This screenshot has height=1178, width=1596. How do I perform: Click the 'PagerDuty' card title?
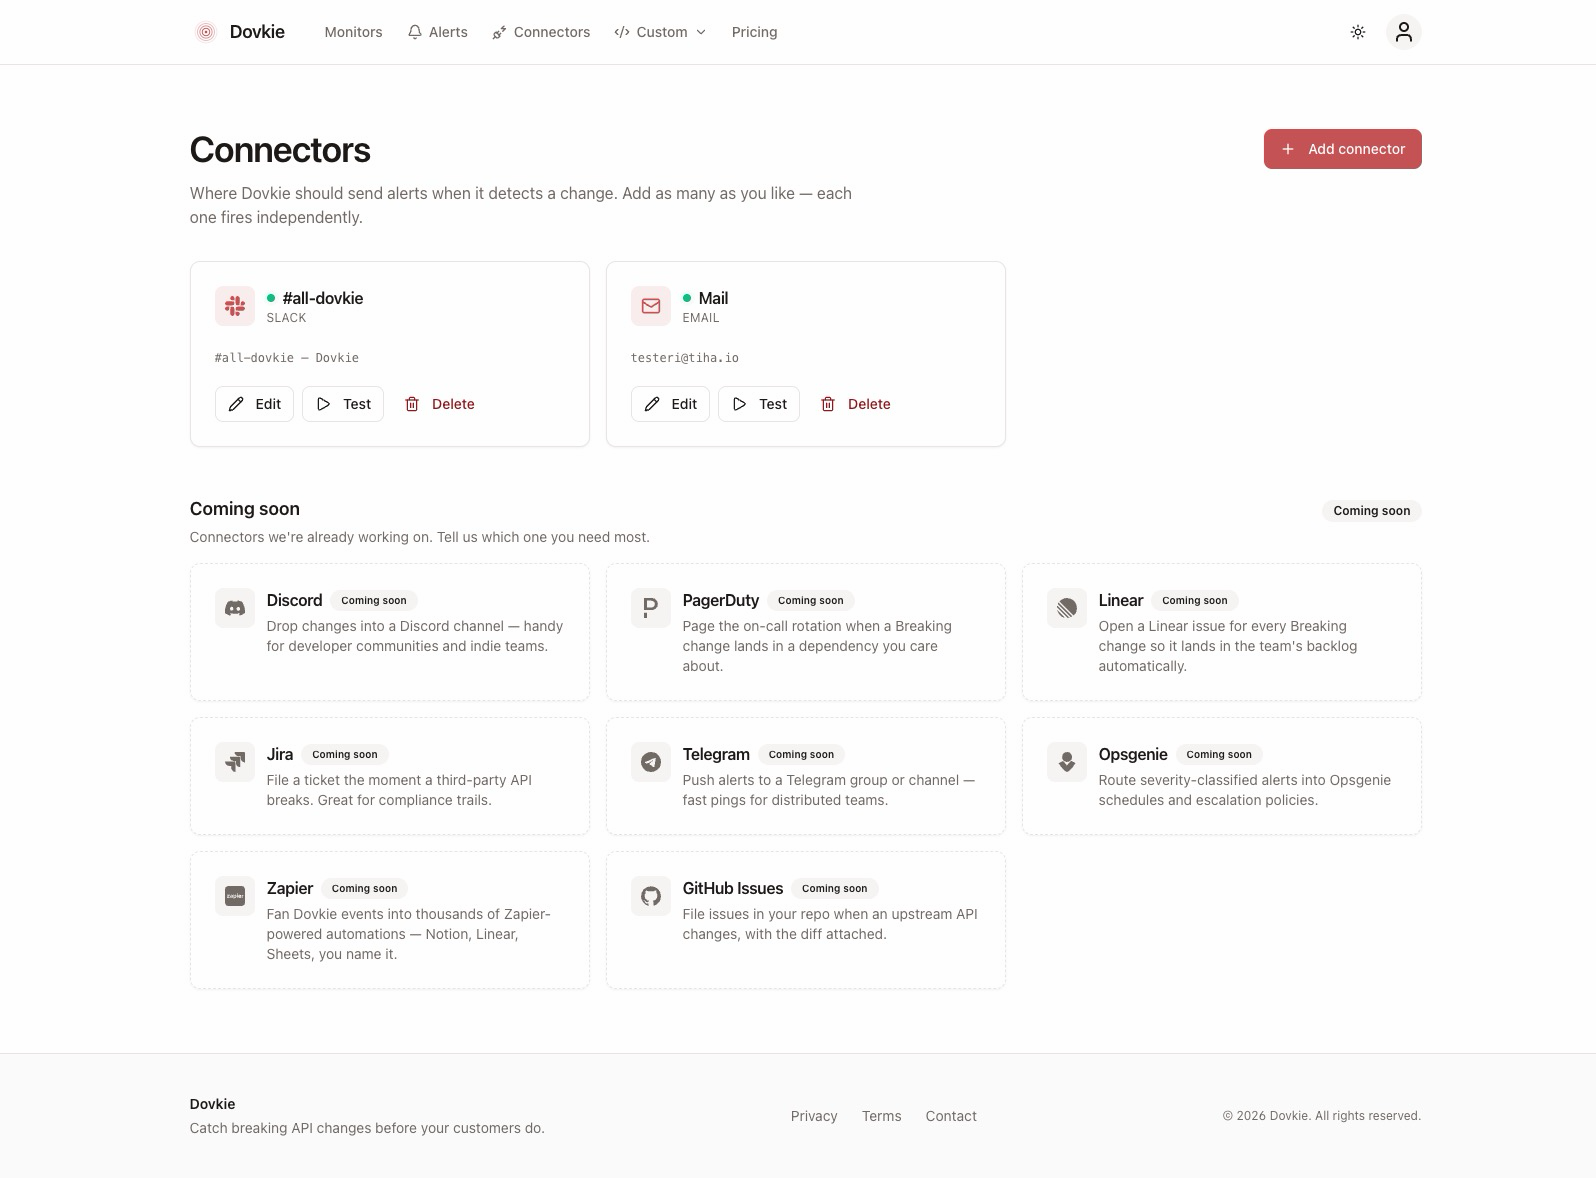click(721, 601)
